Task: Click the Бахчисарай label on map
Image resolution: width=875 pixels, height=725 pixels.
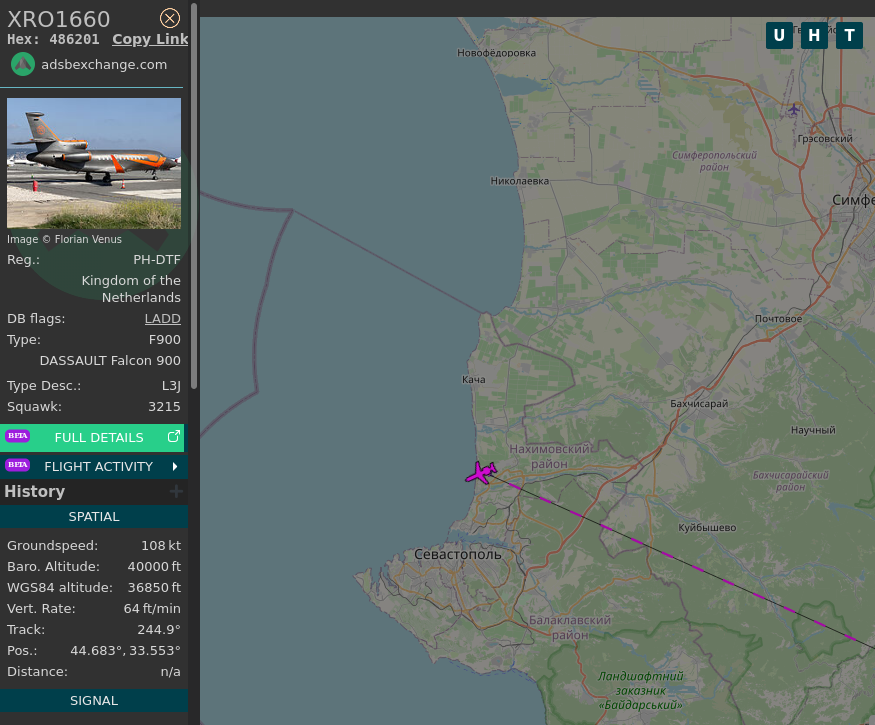Action: tap(699, 404)
